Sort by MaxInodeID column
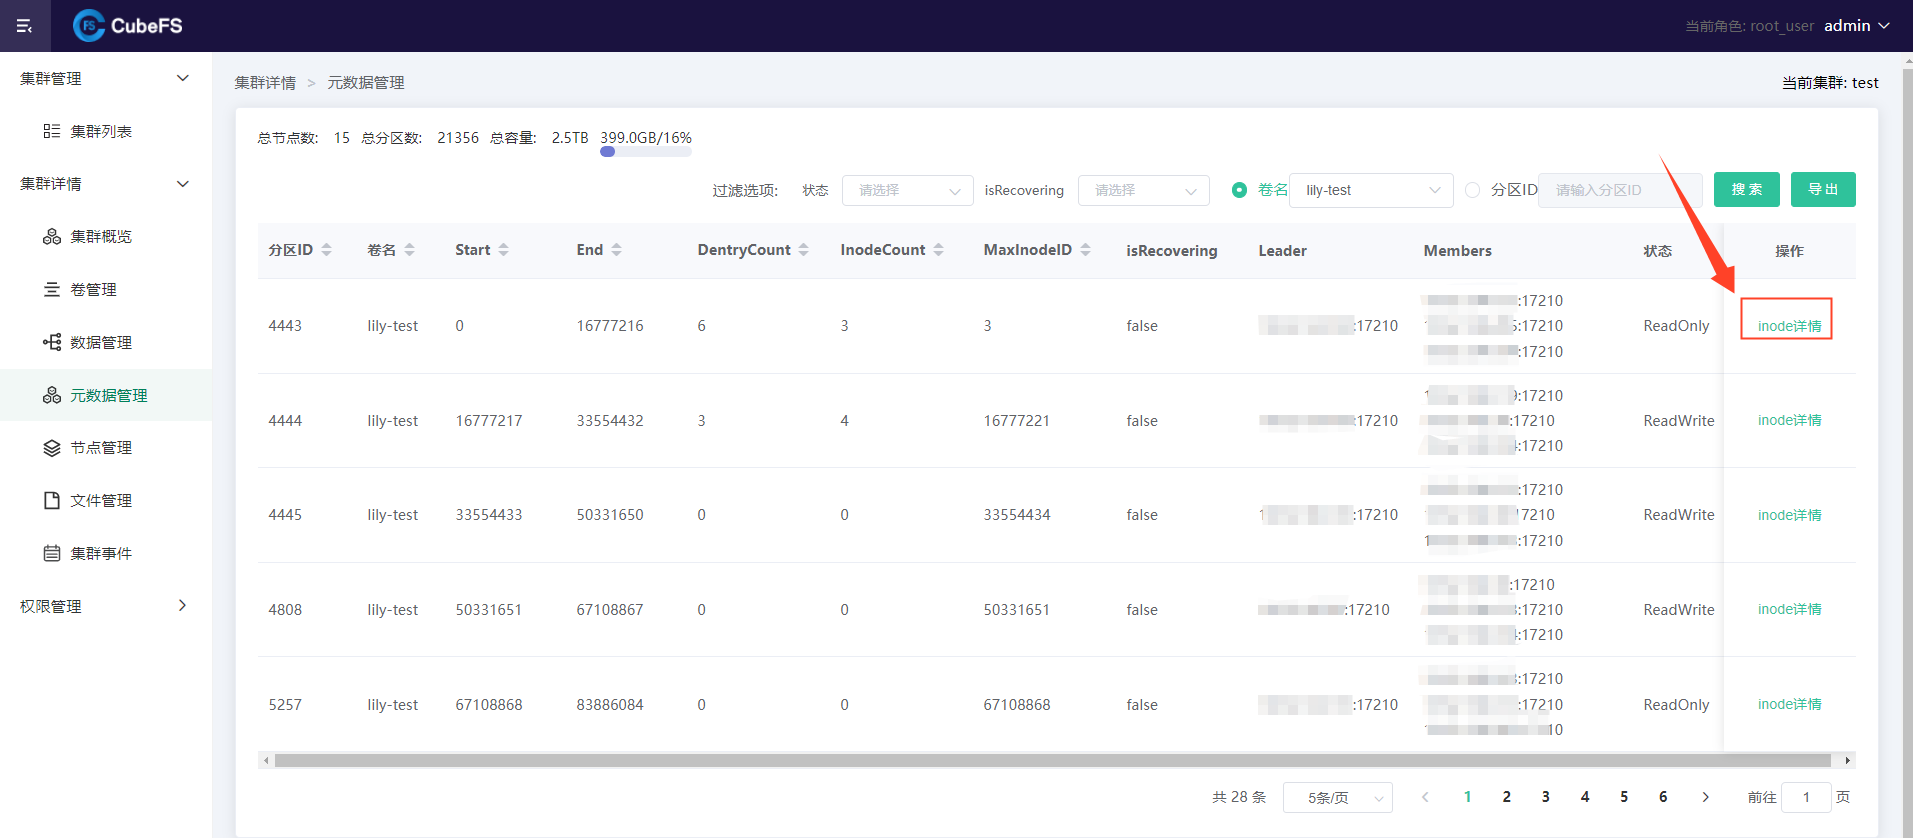Image resolution: width=1913 pixels, height=838 pixels. click(1085, 250)
